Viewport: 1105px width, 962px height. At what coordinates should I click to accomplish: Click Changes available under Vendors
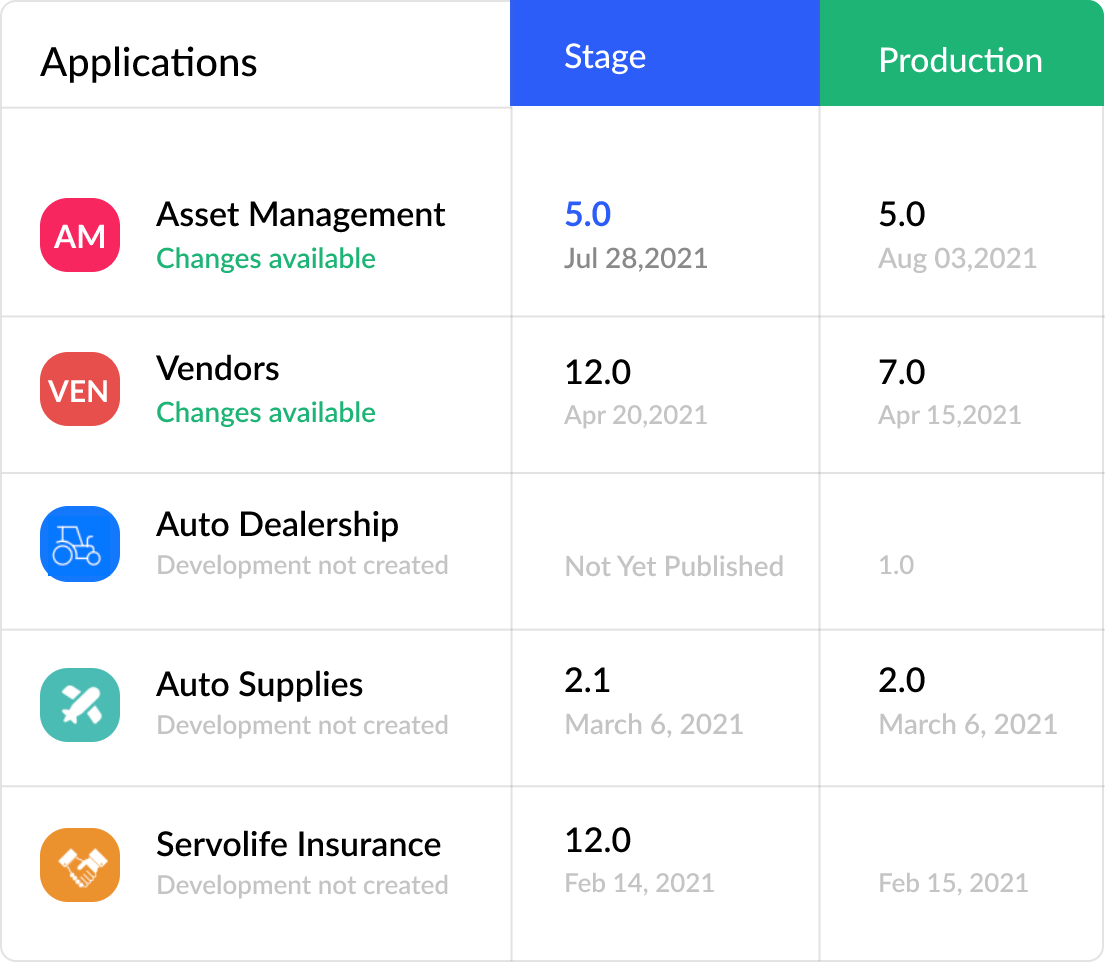[266, 412]
